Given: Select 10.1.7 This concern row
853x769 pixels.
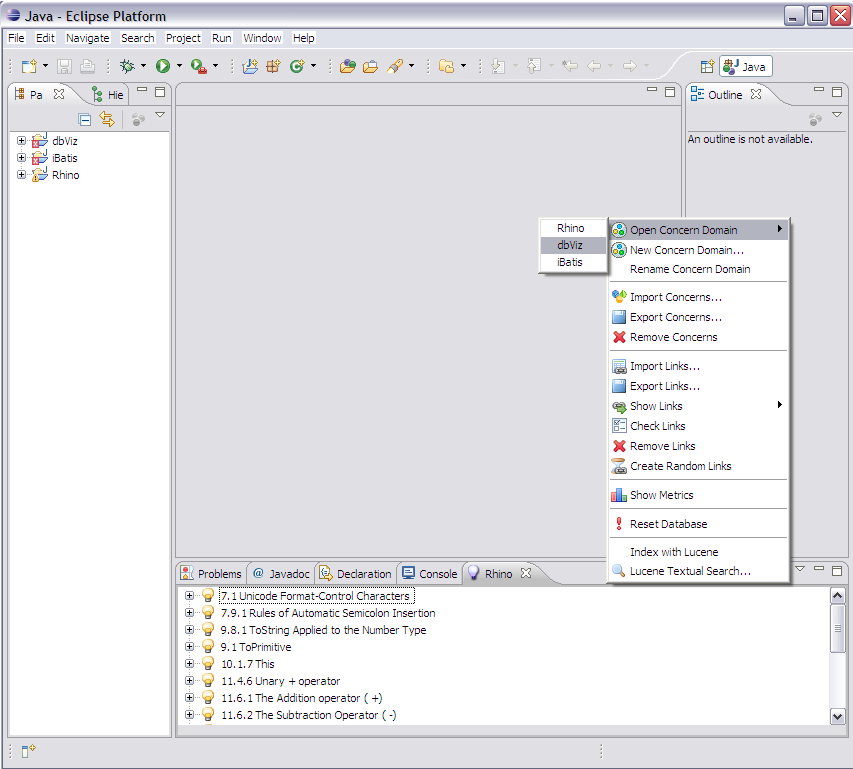Looking at the screenshot, I should coord(248,664).
